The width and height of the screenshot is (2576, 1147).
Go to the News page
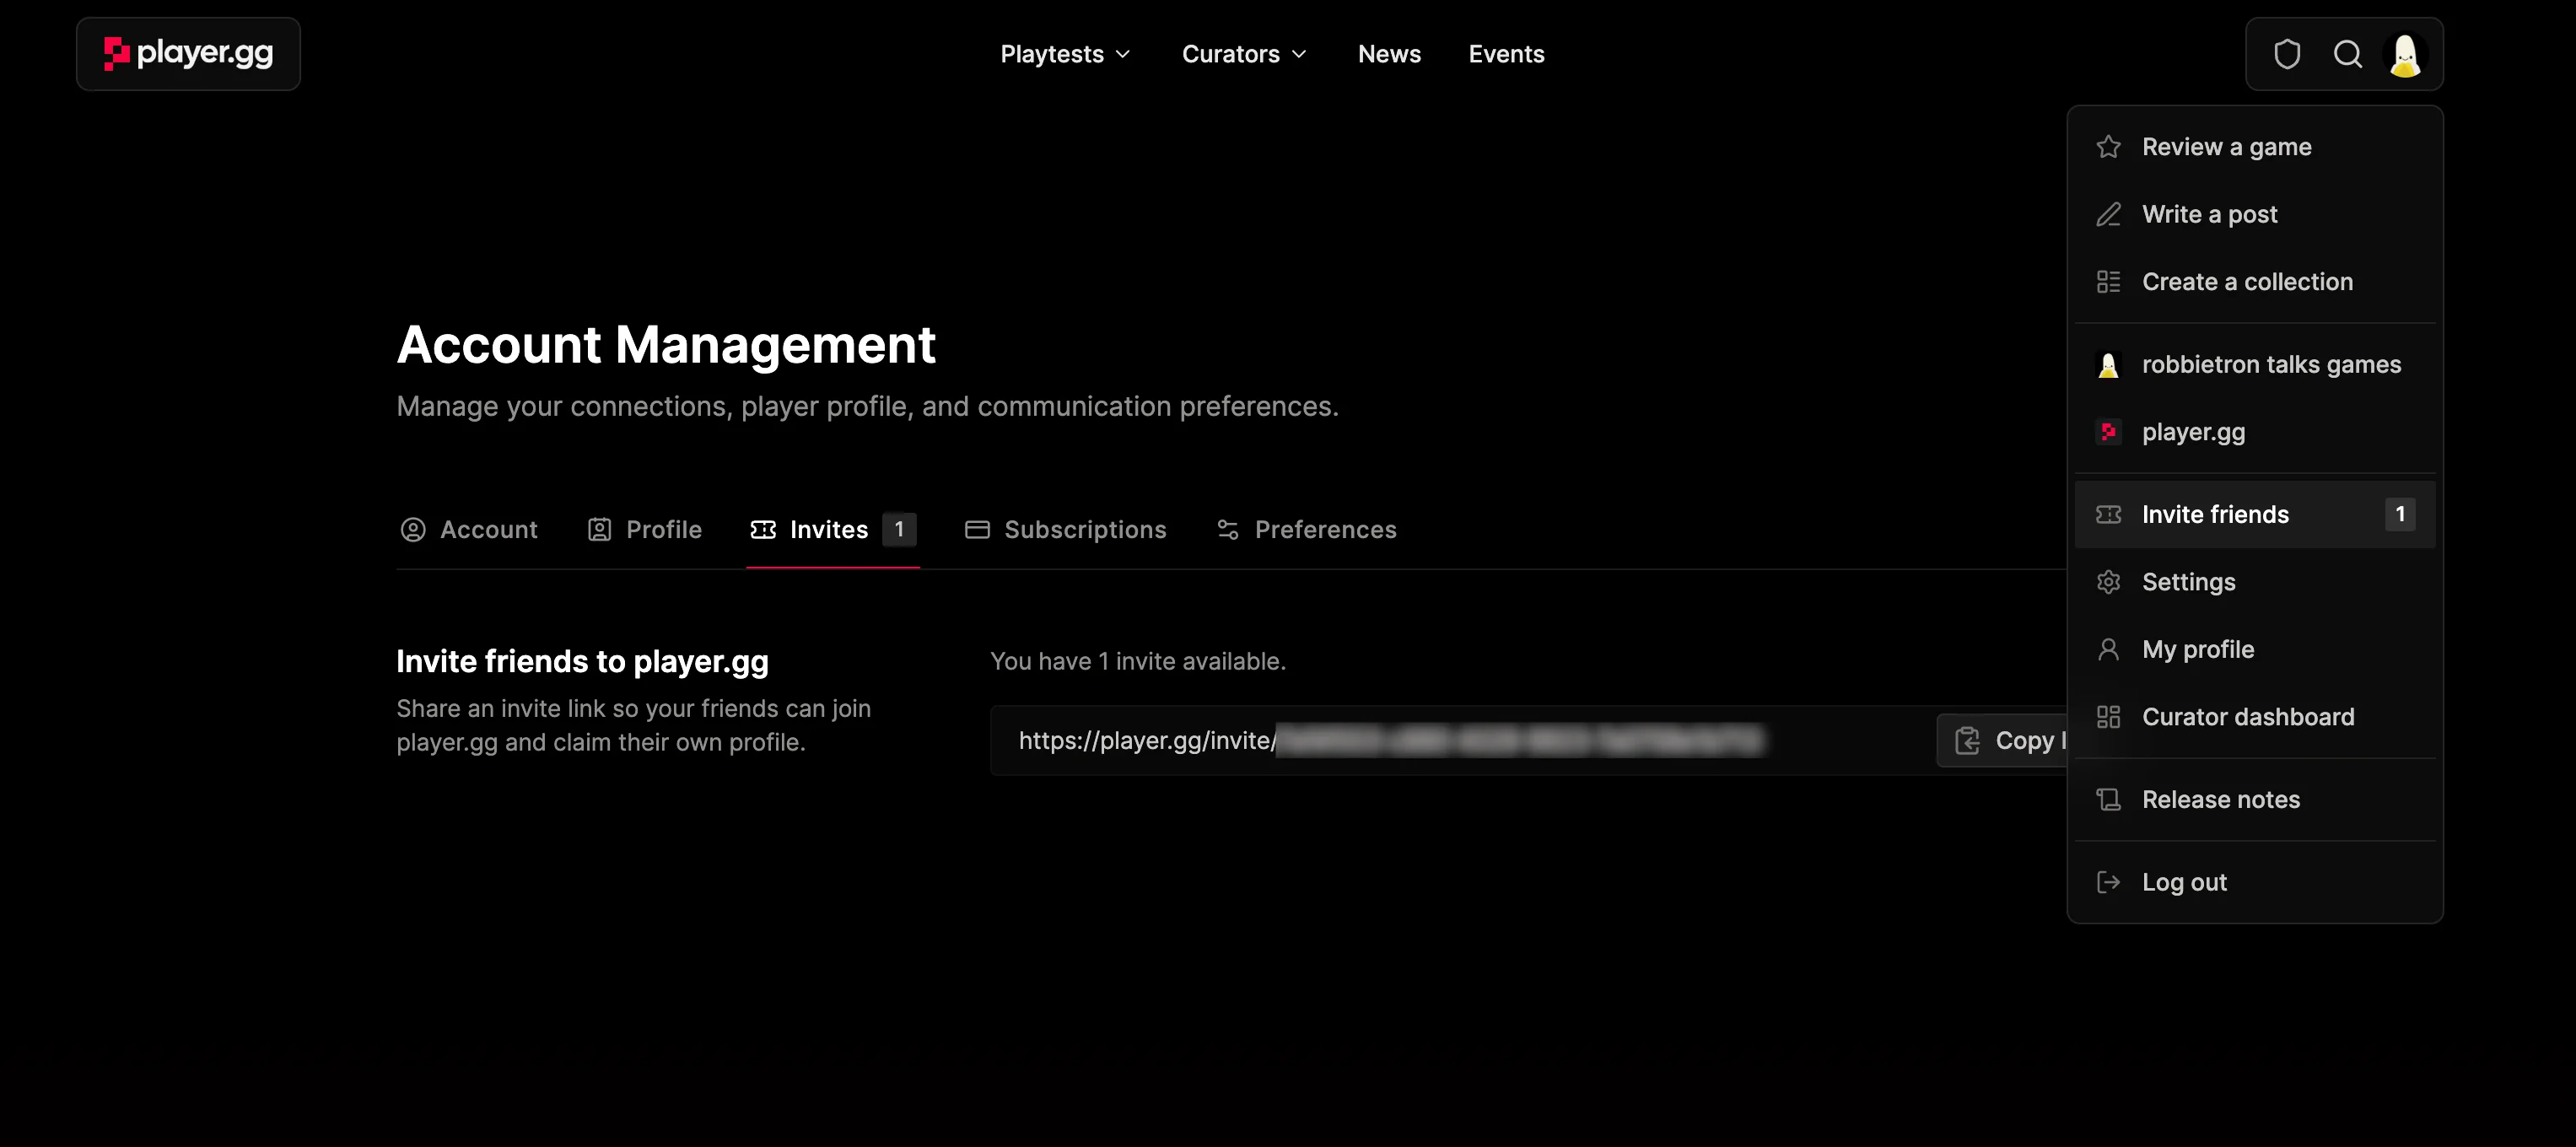point(1389,54)
